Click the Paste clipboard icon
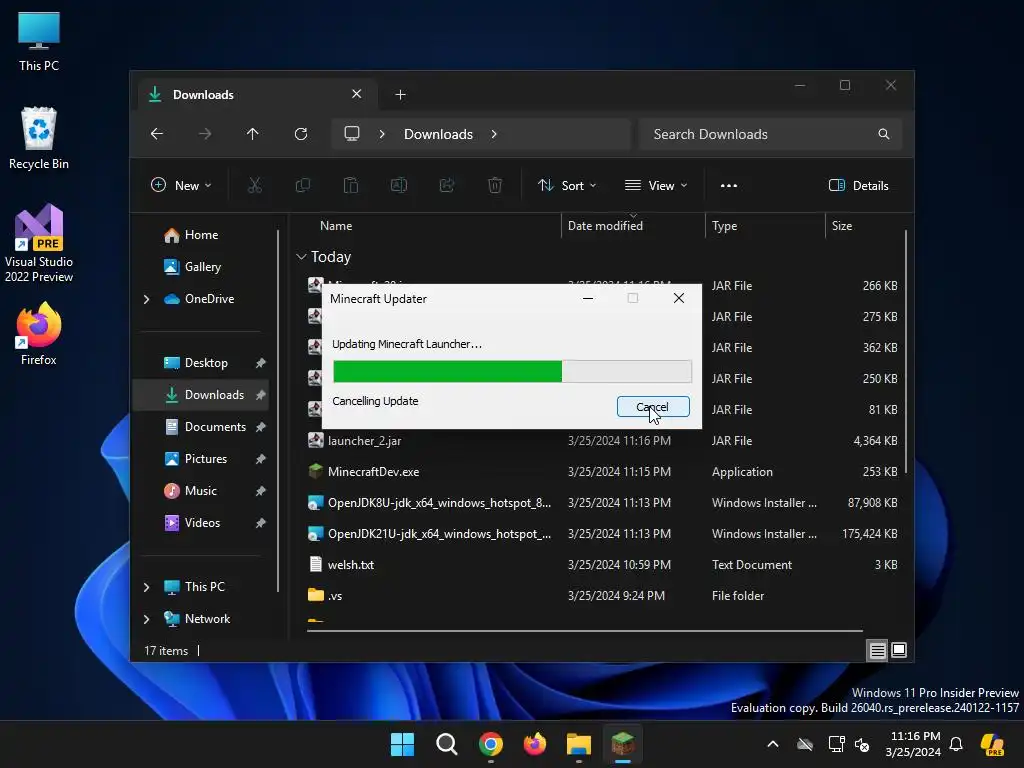 coord(351,185)
